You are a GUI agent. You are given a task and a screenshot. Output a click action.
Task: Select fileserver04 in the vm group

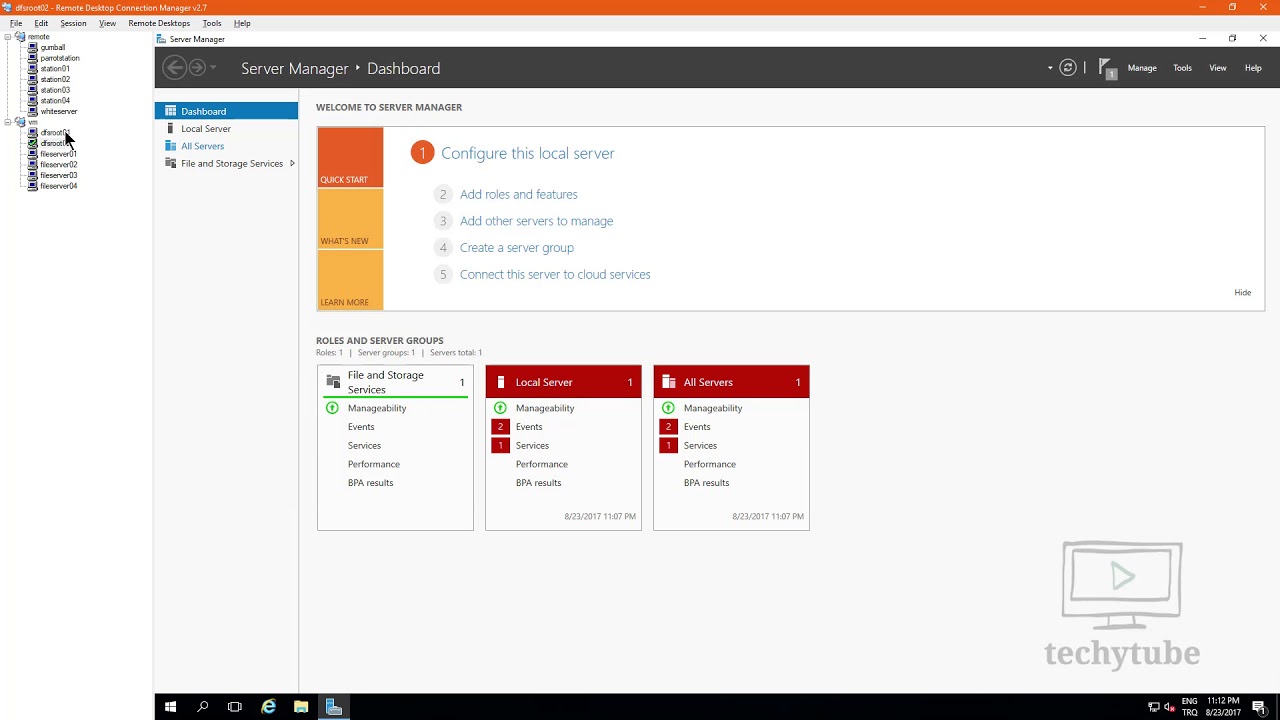pos(58,186)
